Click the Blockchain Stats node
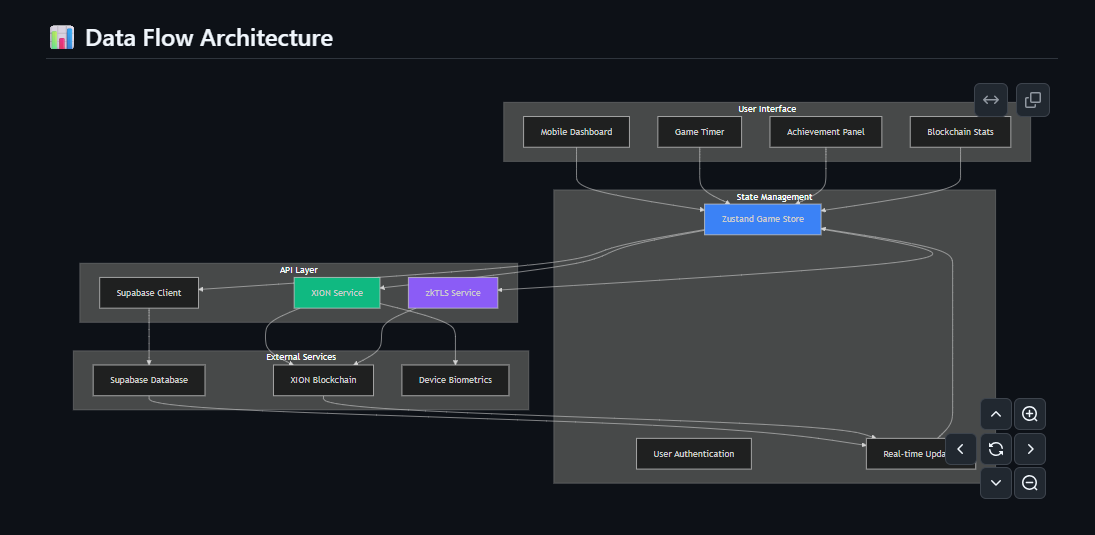Viewport: 1095px width, 535px height. click(x=960, y=132)
